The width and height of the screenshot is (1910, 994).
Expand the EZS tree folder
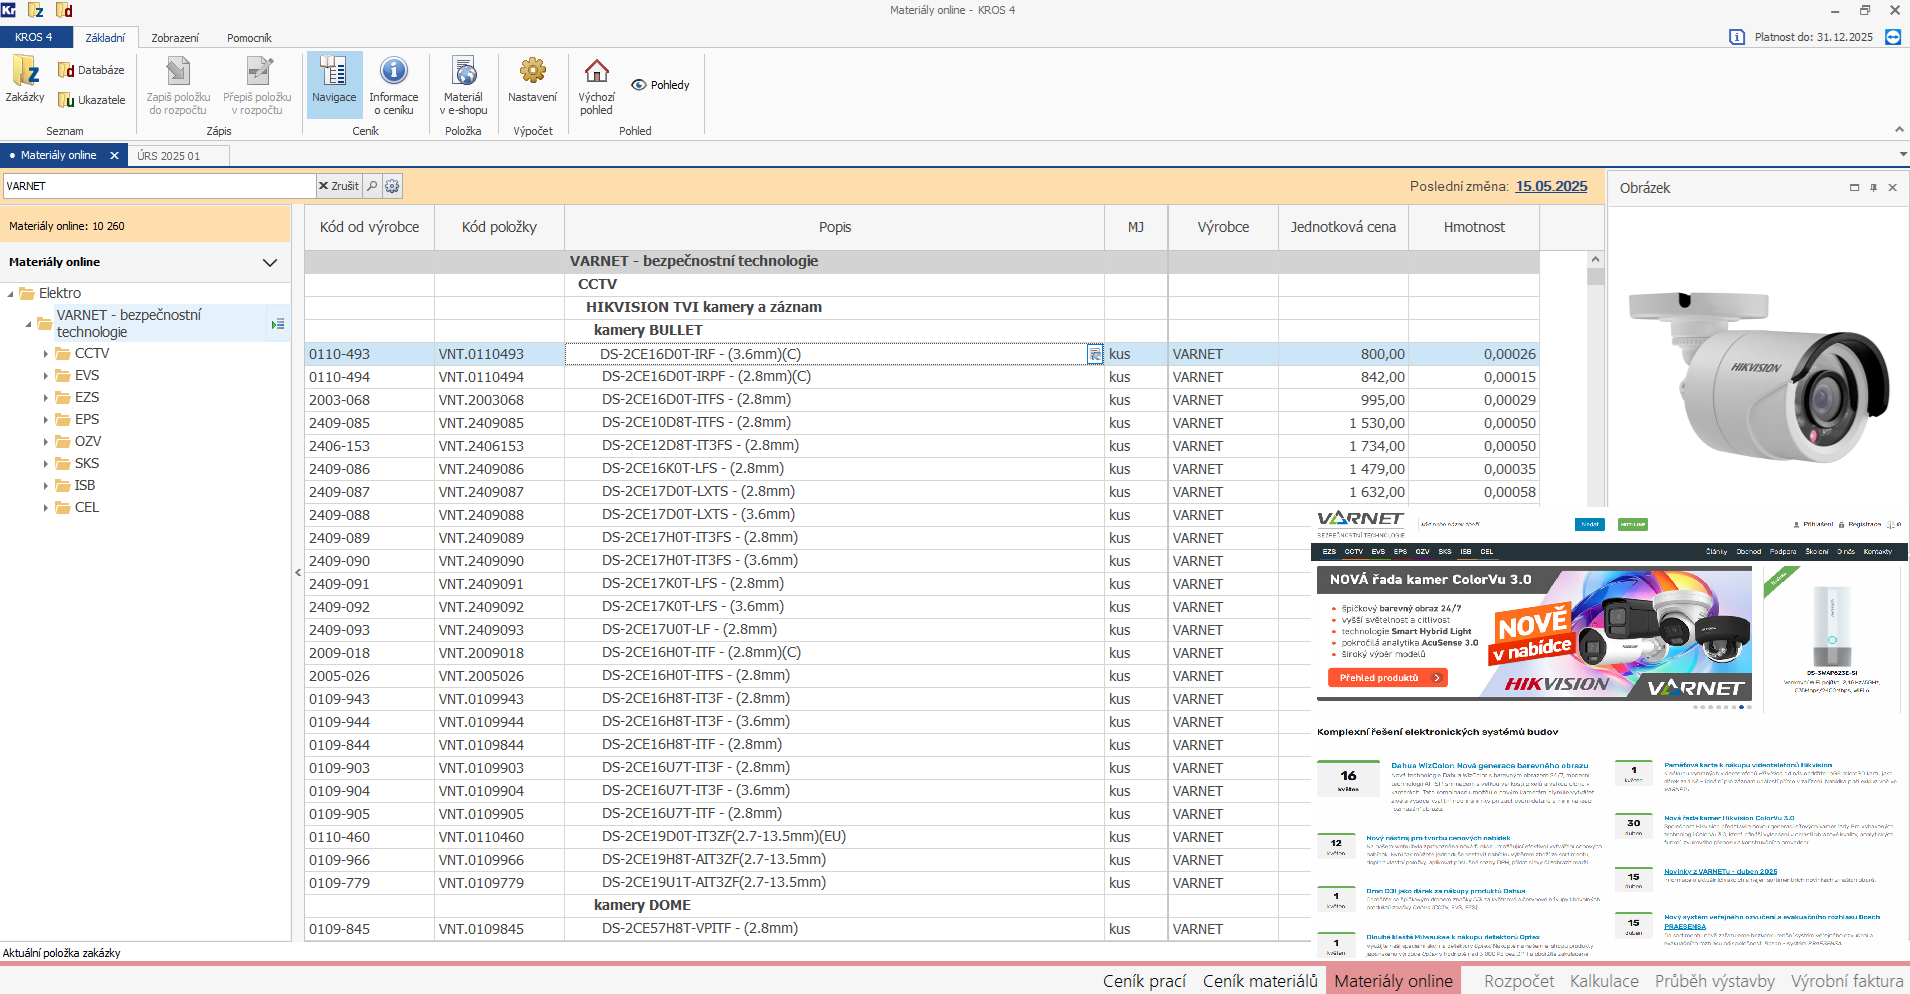point(46,398)
